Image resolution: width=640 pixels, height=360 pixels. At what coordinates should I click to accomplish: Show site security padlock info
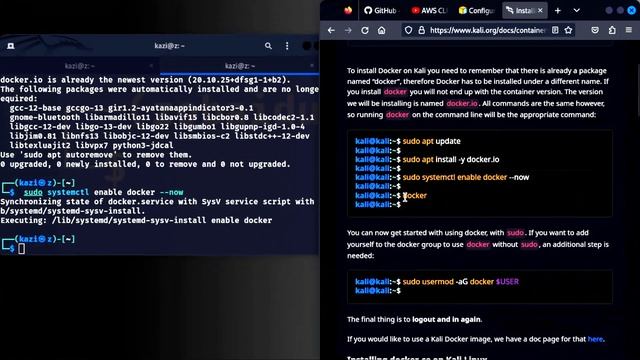point(421,30)
